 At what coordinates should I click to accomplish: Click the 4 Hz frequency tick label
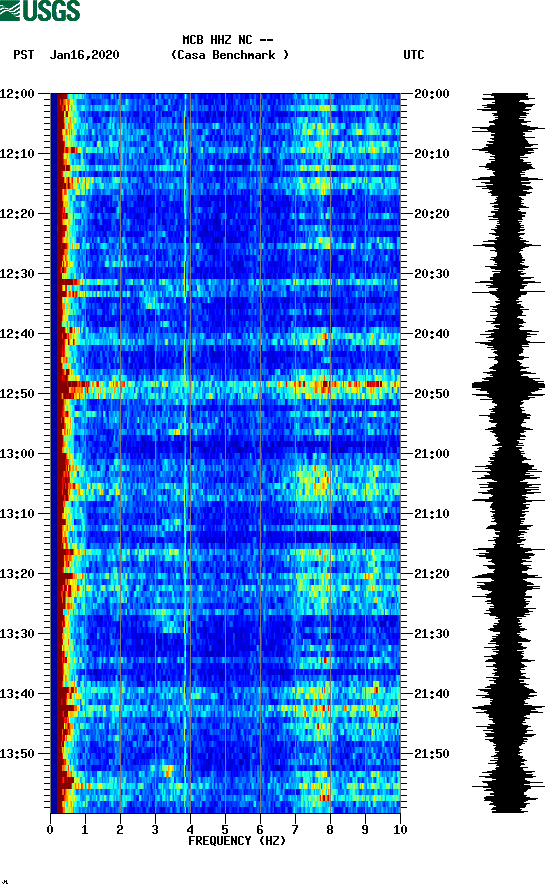pos(190,830)
